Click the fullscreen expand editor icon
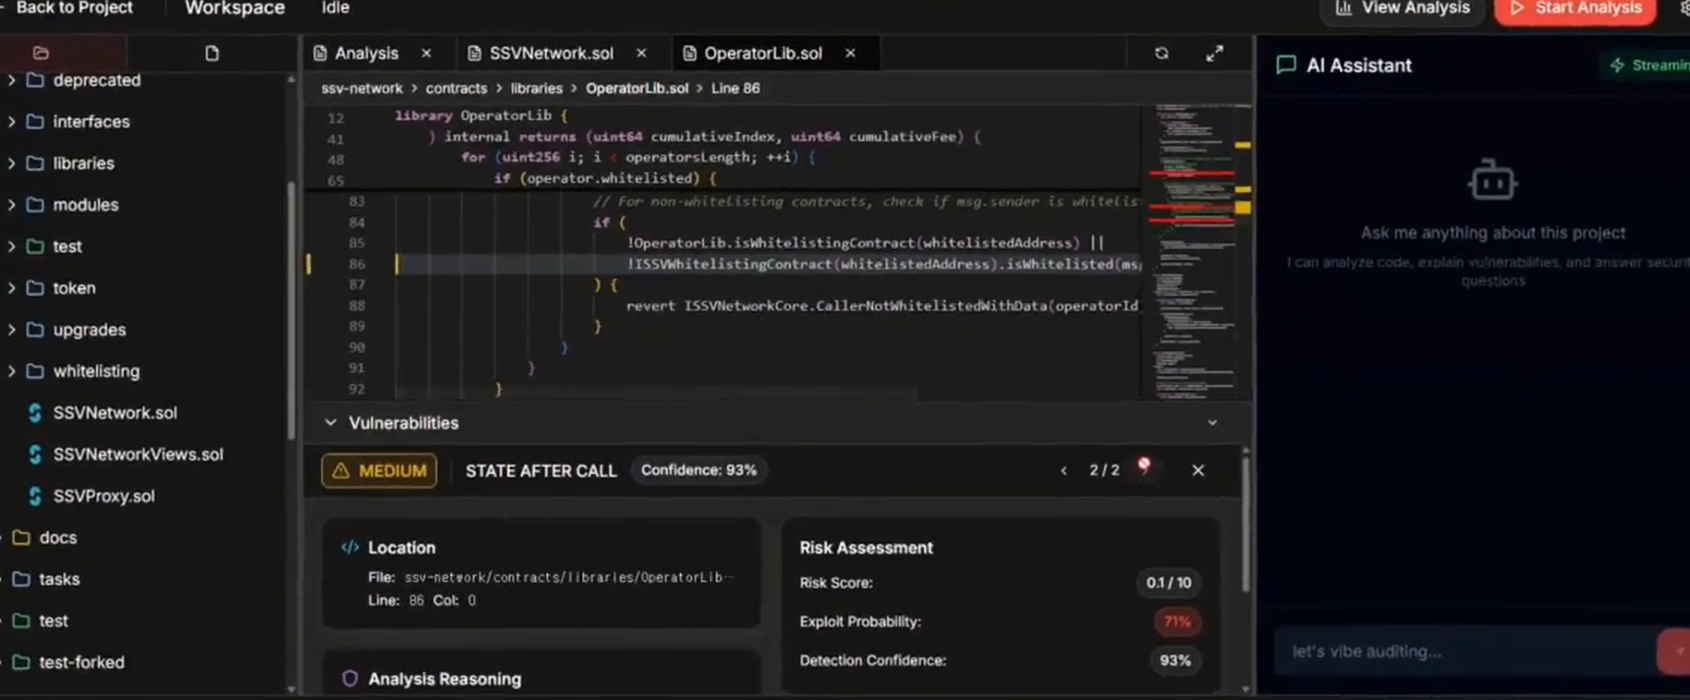 click(x=1214, y=53)
